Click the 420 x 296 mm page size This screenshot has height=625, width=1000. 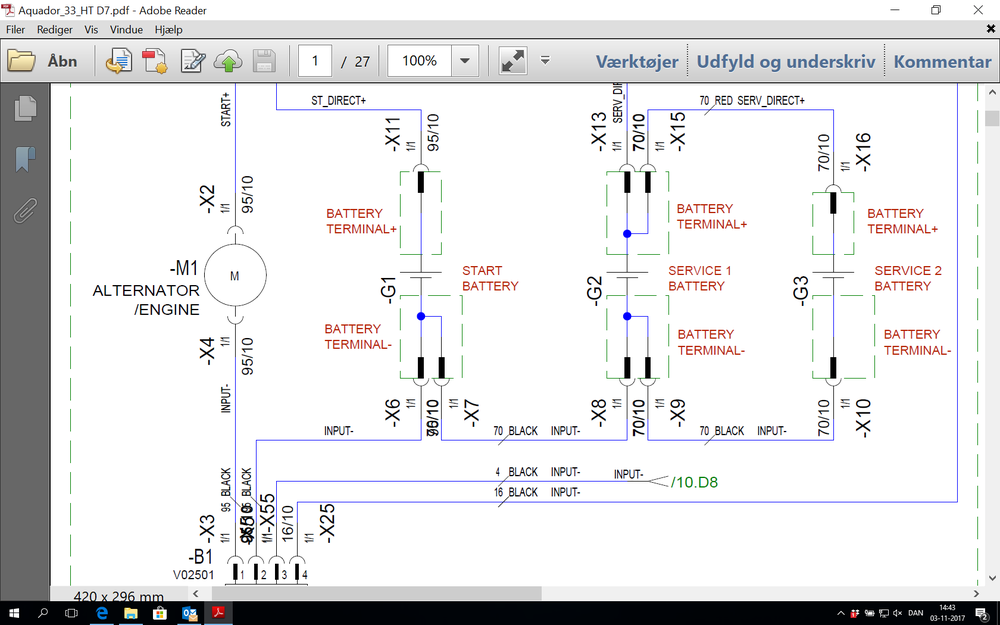coord(119,597)
